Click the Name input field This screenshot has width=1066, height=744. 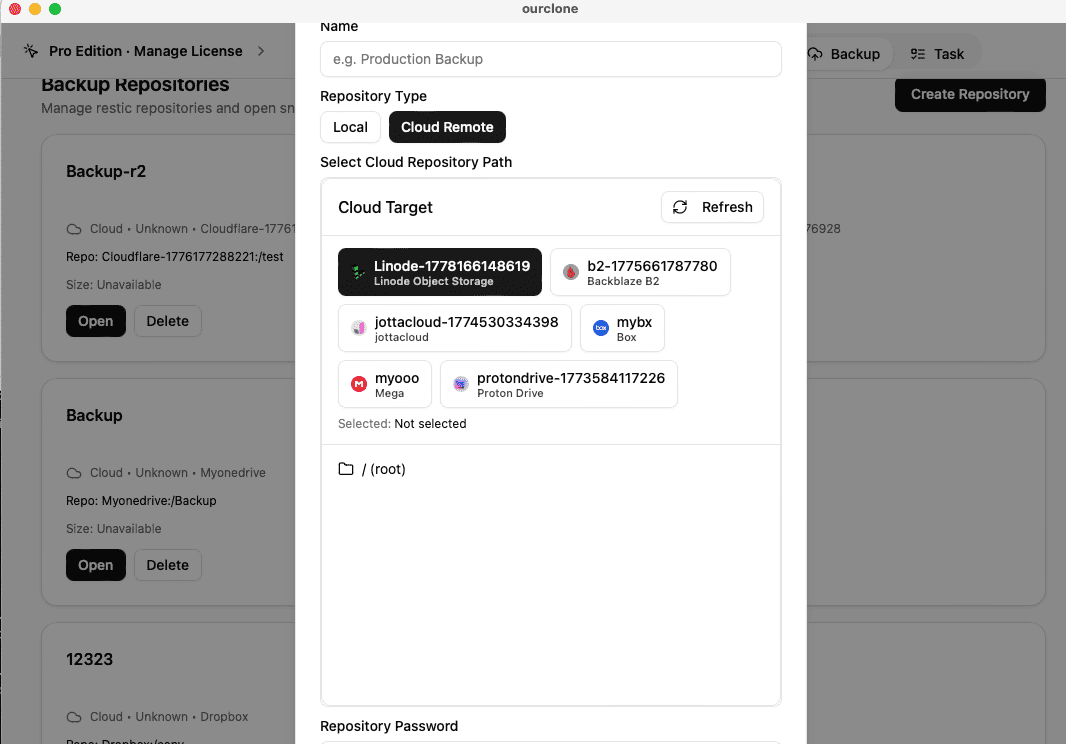pos(550,59)
